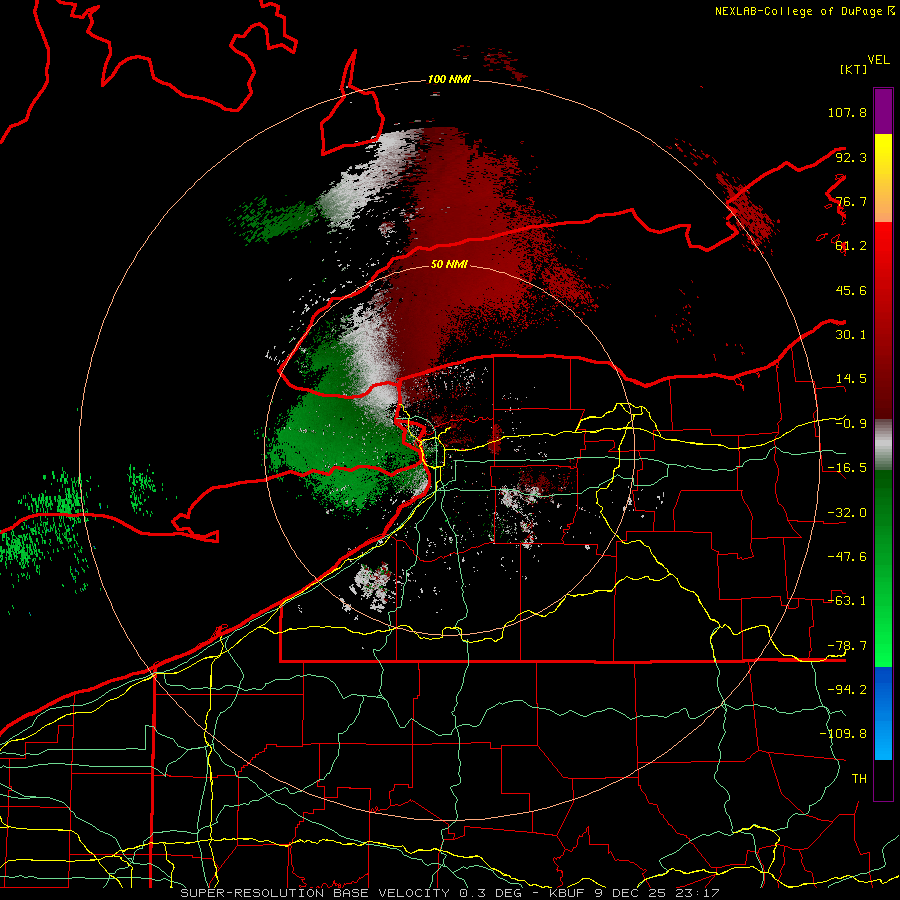
Task: Click the 14.5 legend value
Action: [x=851, y=379]
